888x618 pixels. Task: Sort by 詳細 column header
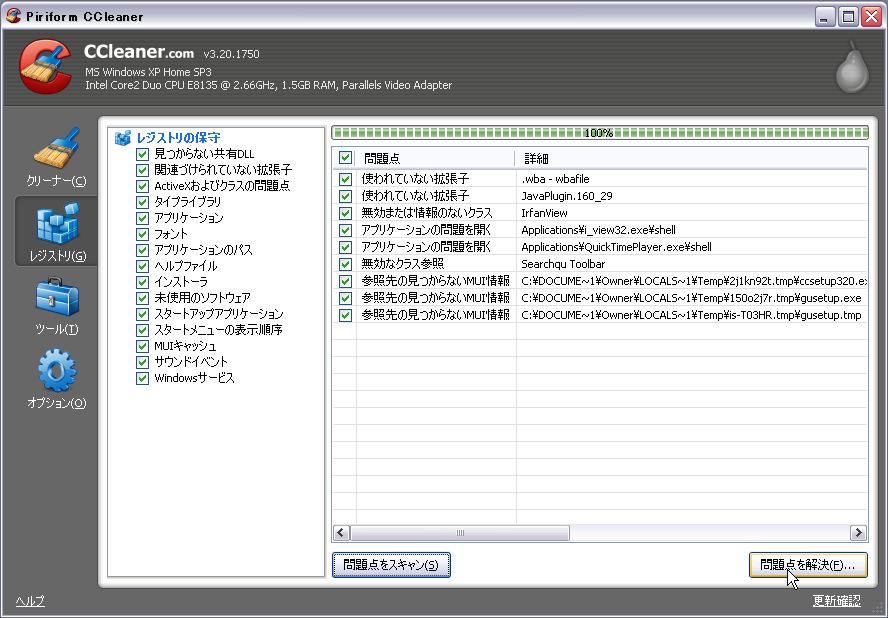click(x=691, y=158)
